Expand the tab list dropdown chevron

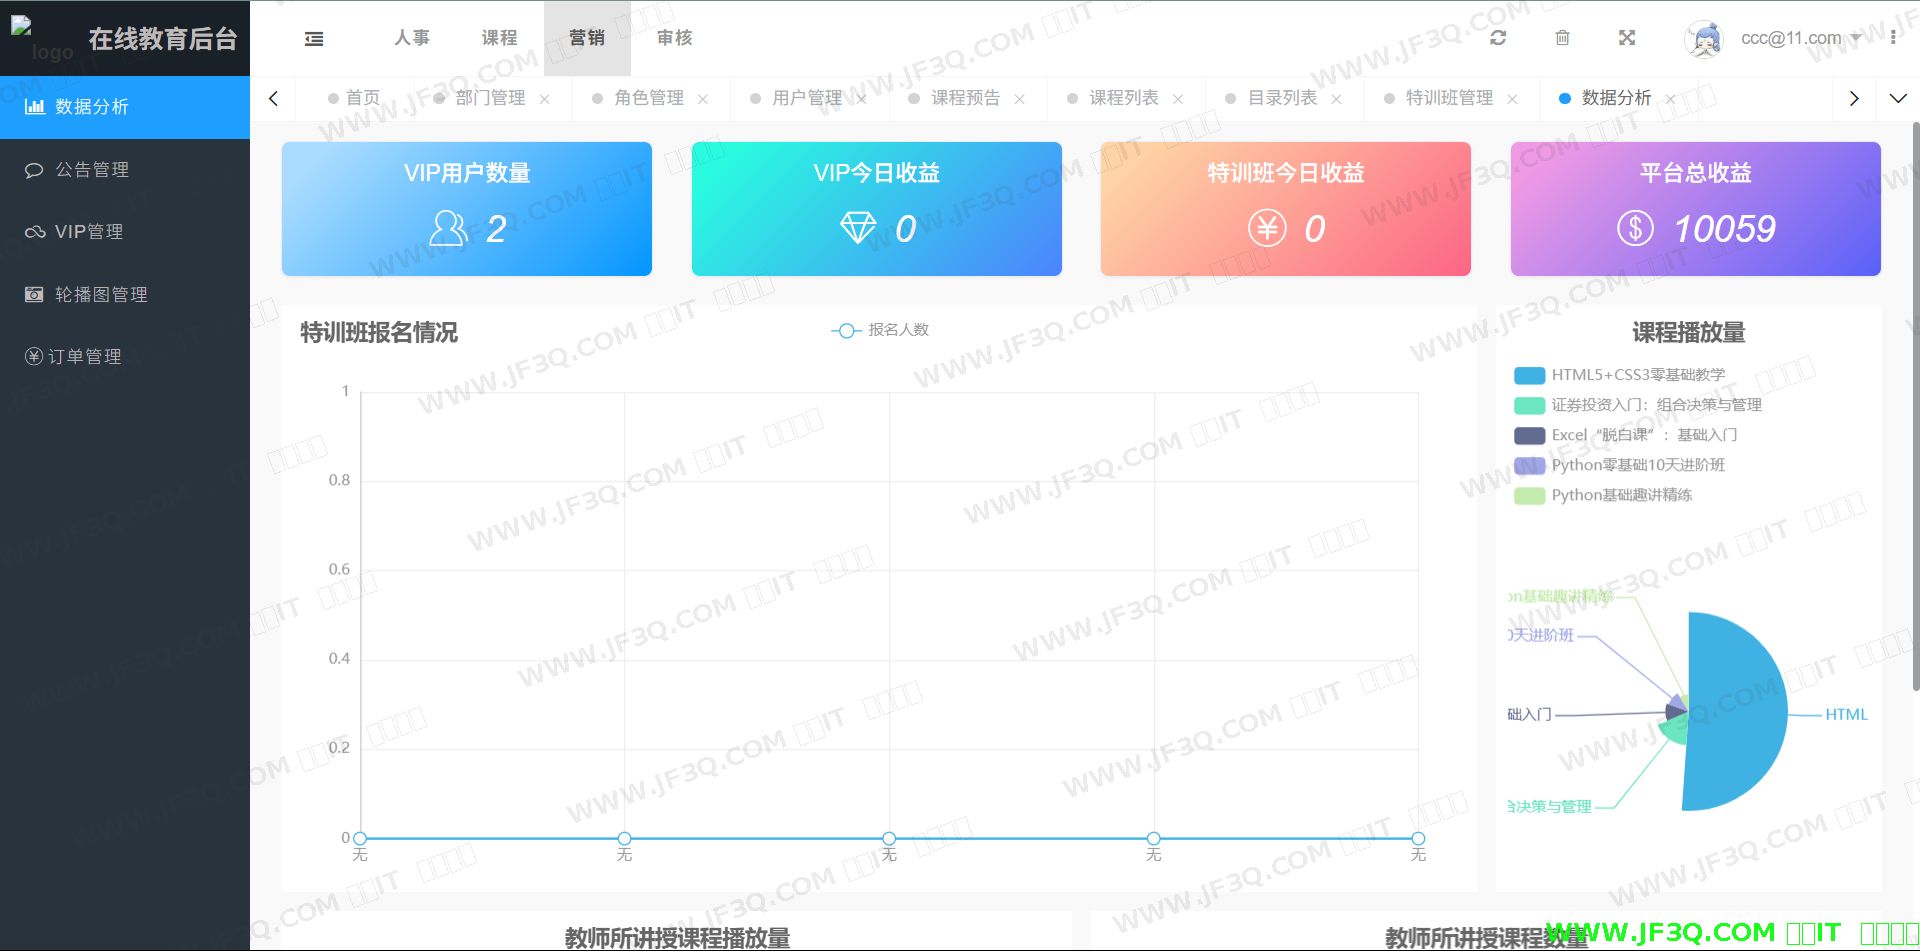1897,98
